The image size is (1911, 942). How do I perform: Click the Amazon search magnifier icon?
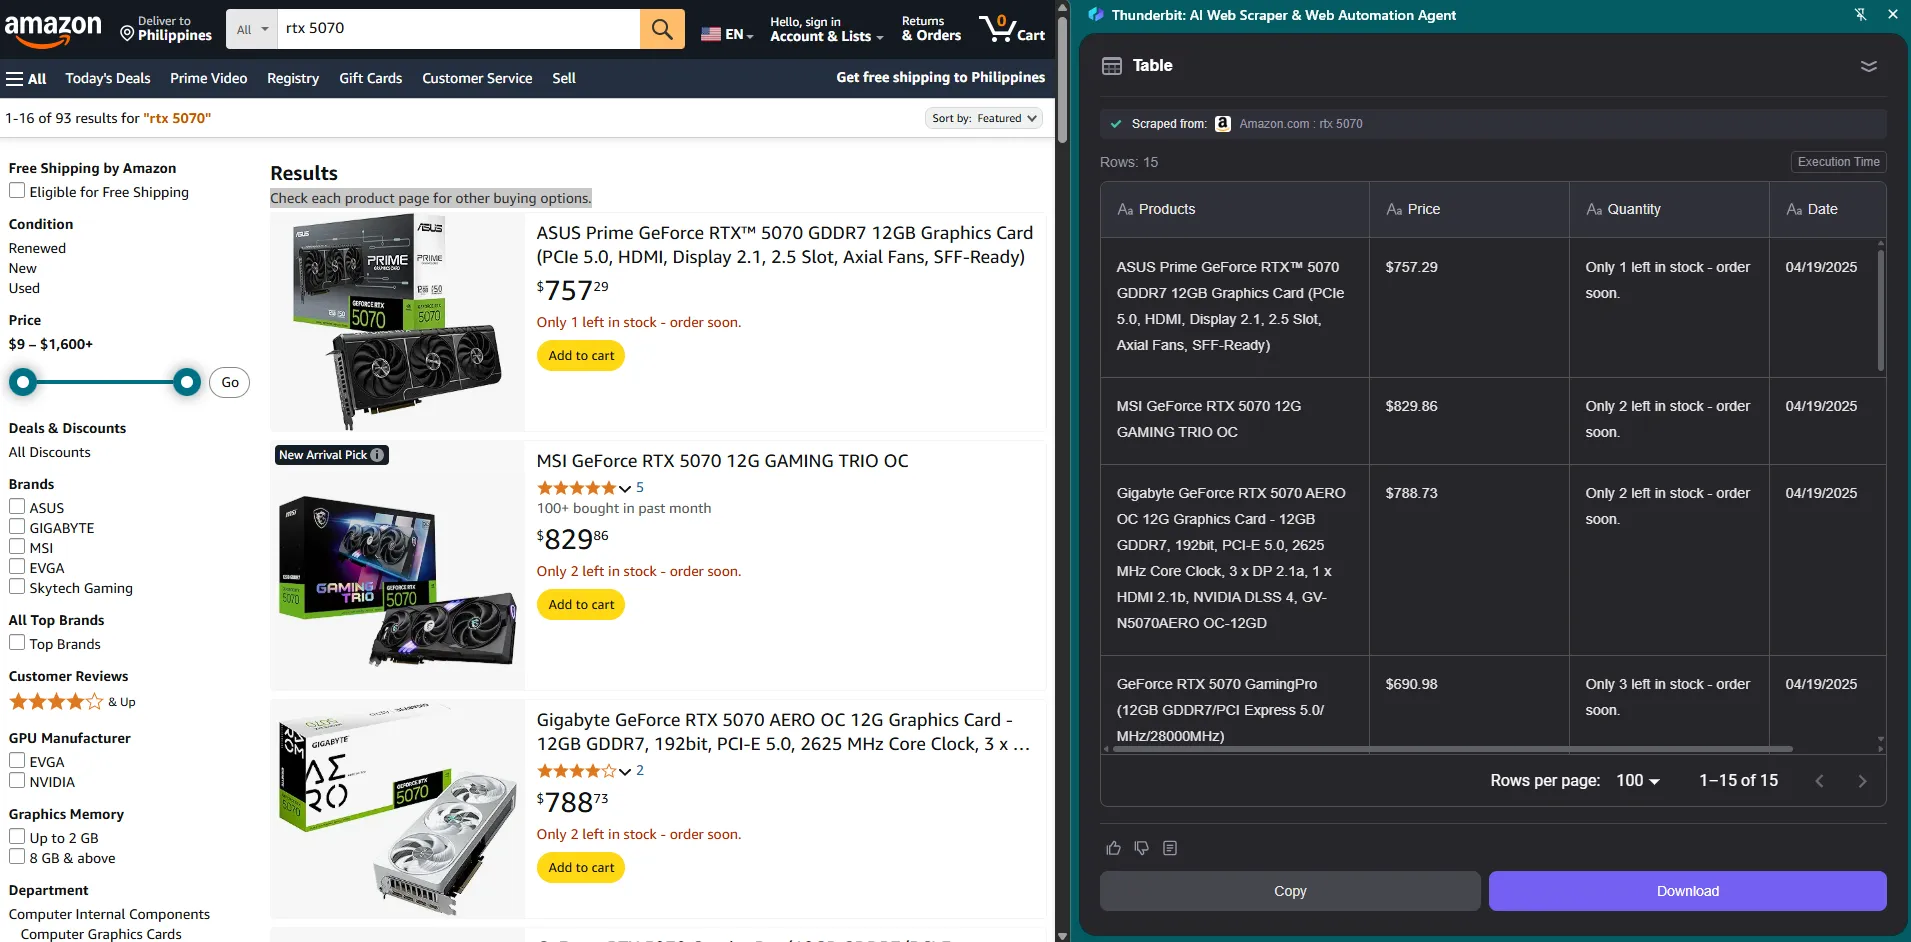pos(661,28)
